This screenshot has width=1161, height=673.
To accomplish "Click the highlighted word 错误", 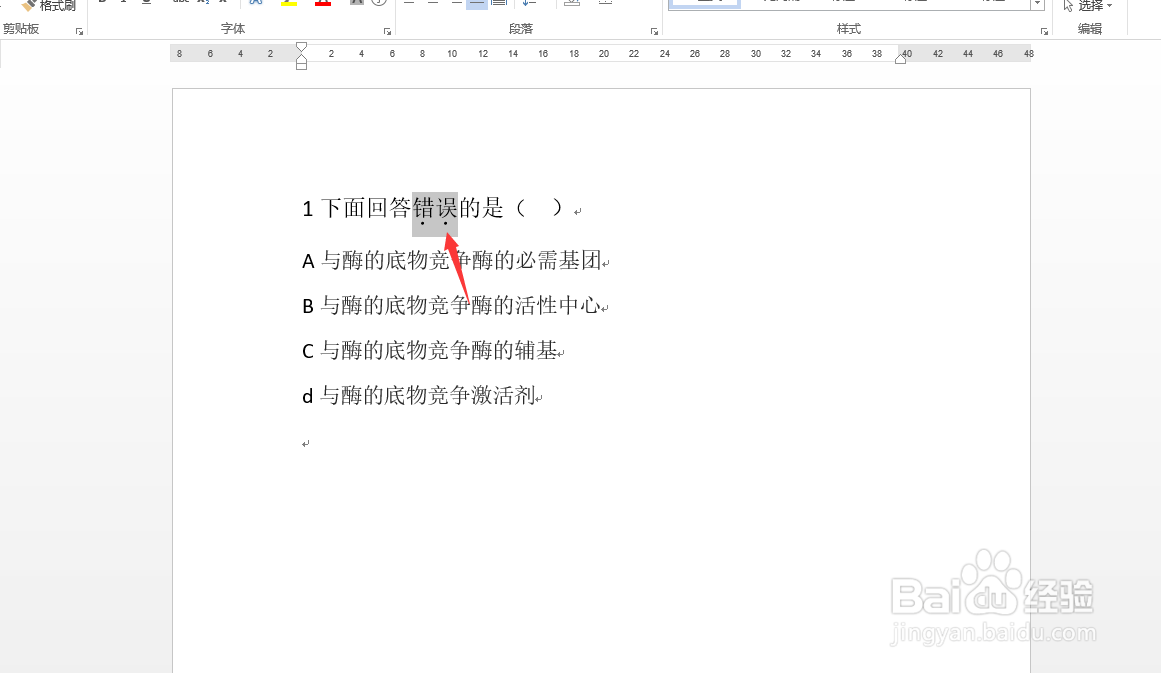I will [x=435, y=209].
